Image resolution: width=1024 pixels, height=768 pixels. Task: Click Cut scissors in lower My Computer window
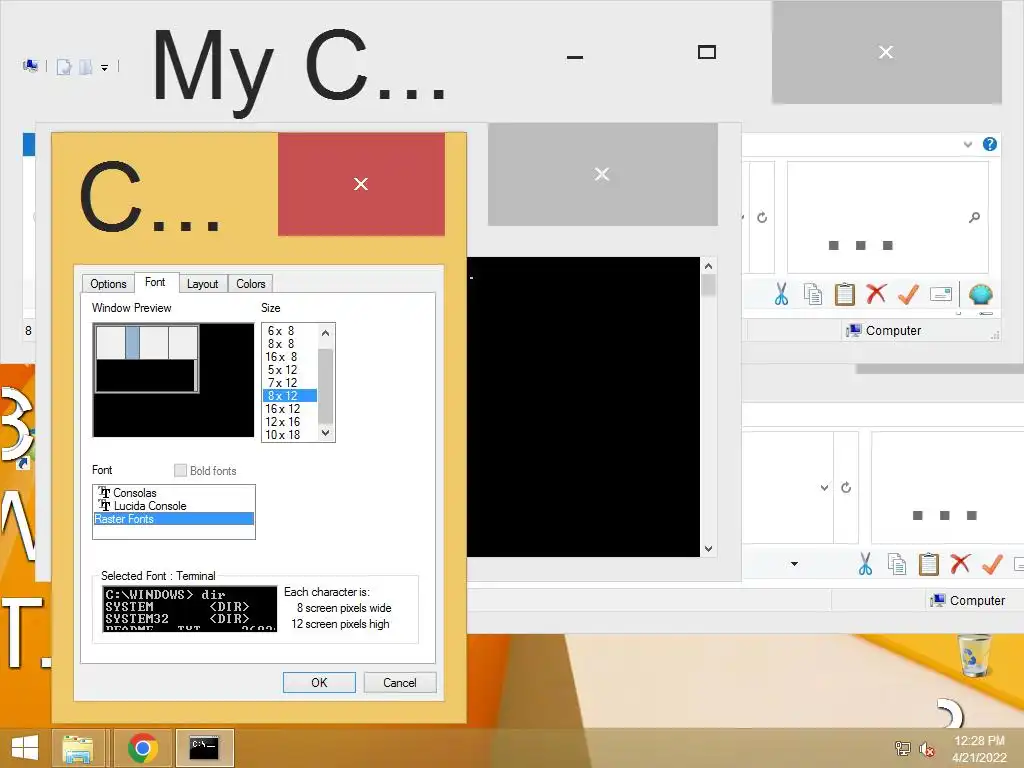(865, 564)
